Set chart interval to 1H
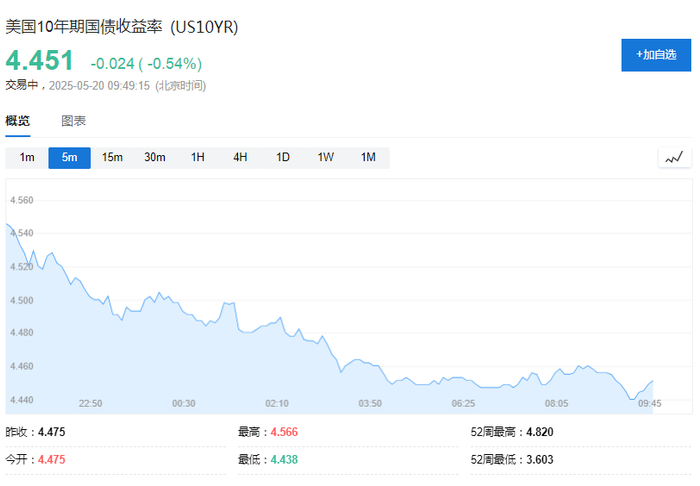Viewport: 700px width, 486px height. point(198,157)
